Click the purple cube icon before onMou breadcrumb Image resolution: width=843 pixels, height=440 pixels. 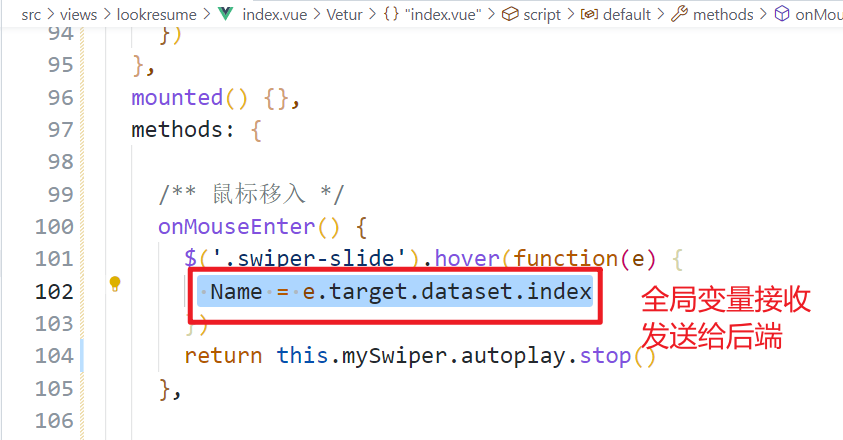[782, 13]
